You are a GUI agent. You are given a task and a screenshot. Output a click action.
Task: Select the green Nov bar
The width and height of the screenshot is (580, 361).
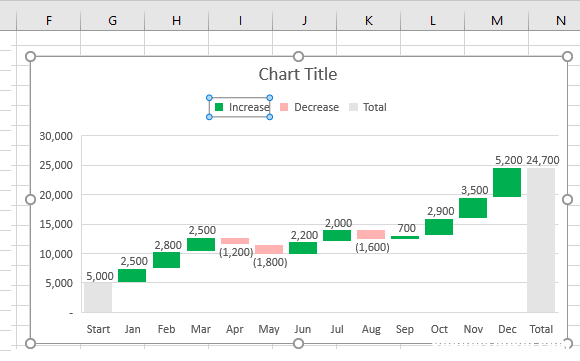tap(473, 208)
